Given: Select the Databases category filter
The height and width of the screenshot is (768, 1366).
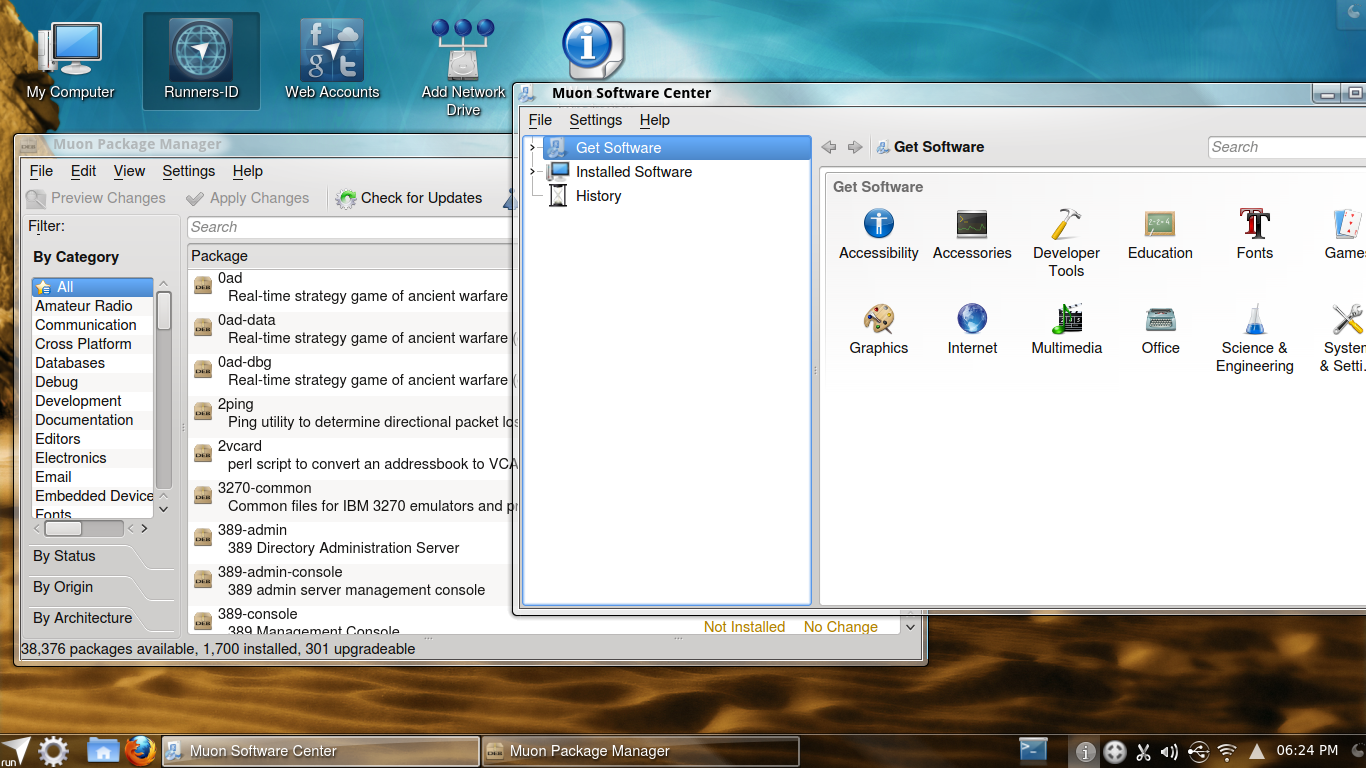Looking at the screenshot, I should coord(92,363).
